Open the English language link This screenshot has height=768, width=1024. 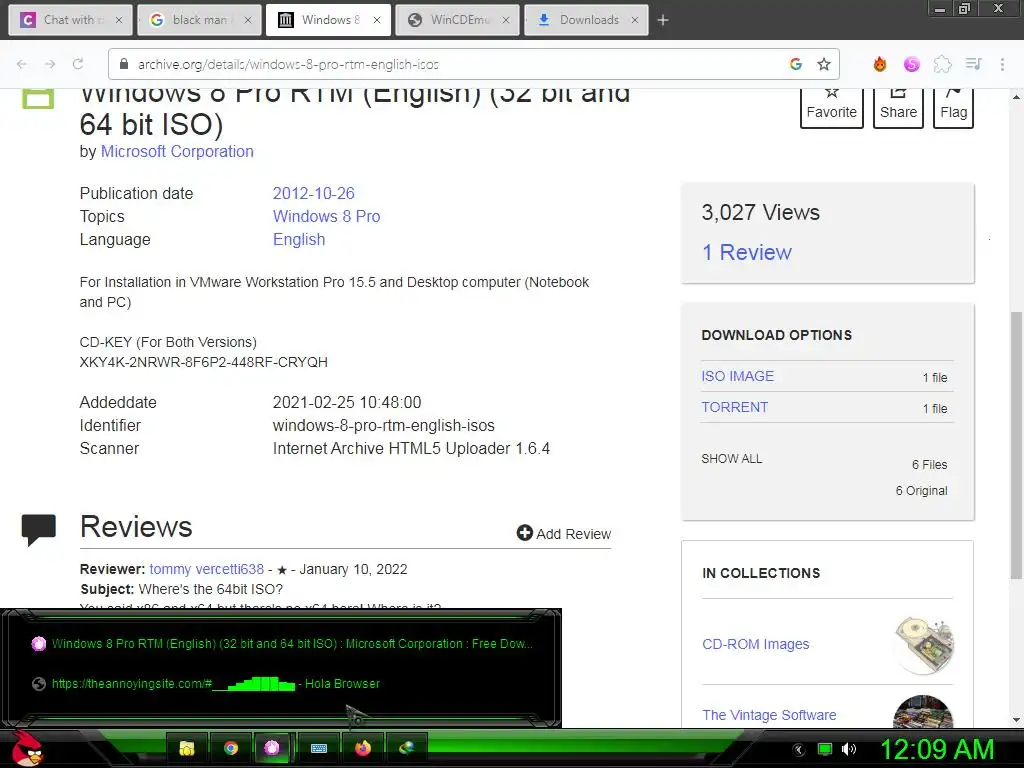coord(299,240)
